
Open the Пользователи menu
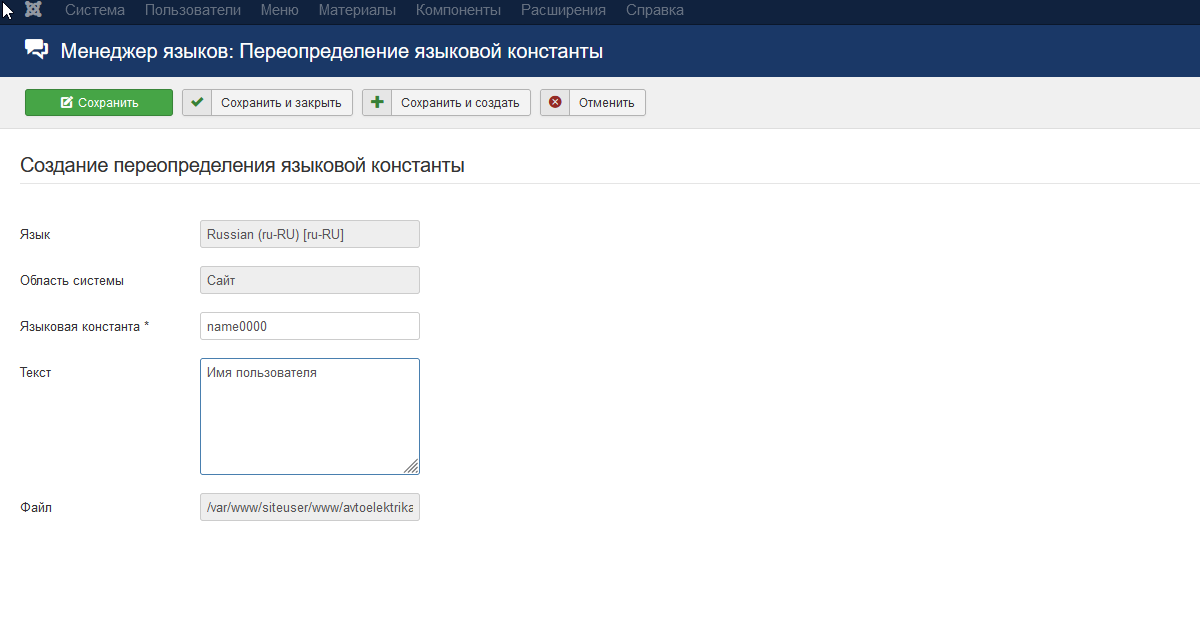[x=192, y=10]
